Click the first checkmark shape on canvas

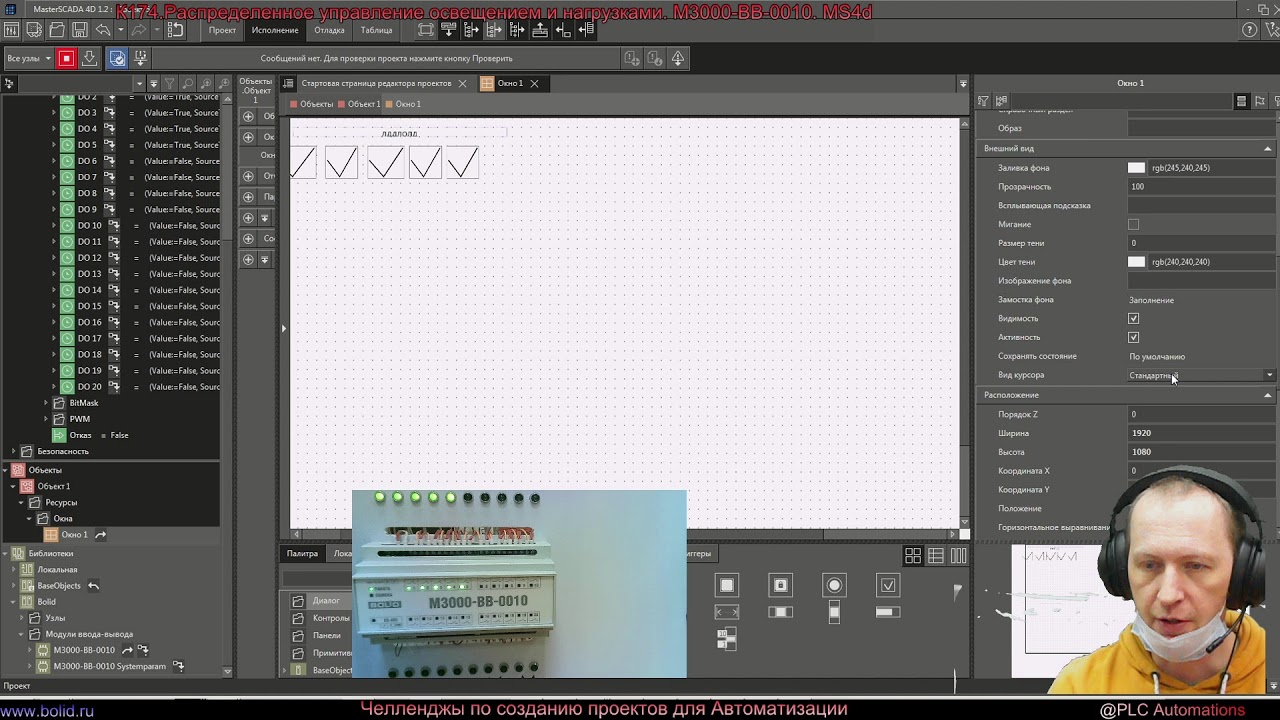(303, 163)
